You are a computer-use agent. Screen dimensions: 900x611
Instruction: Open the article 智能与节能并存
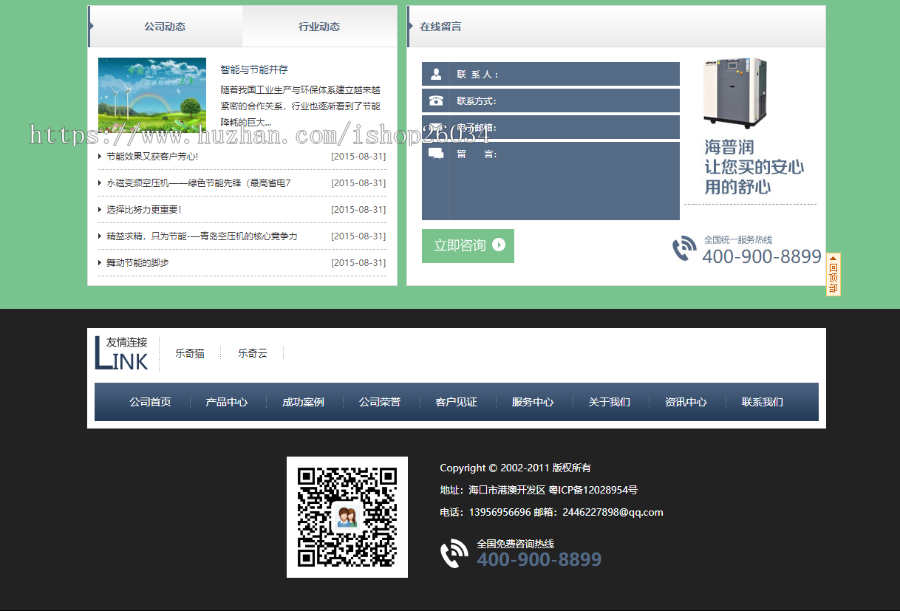click(x=254, y=69)
